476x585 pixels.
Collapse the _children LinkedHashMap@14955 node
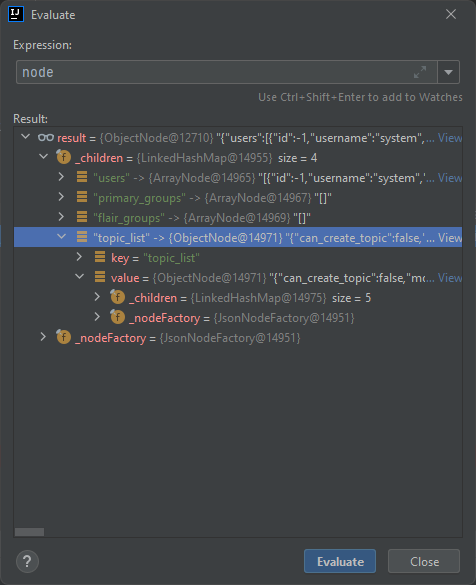44,157
